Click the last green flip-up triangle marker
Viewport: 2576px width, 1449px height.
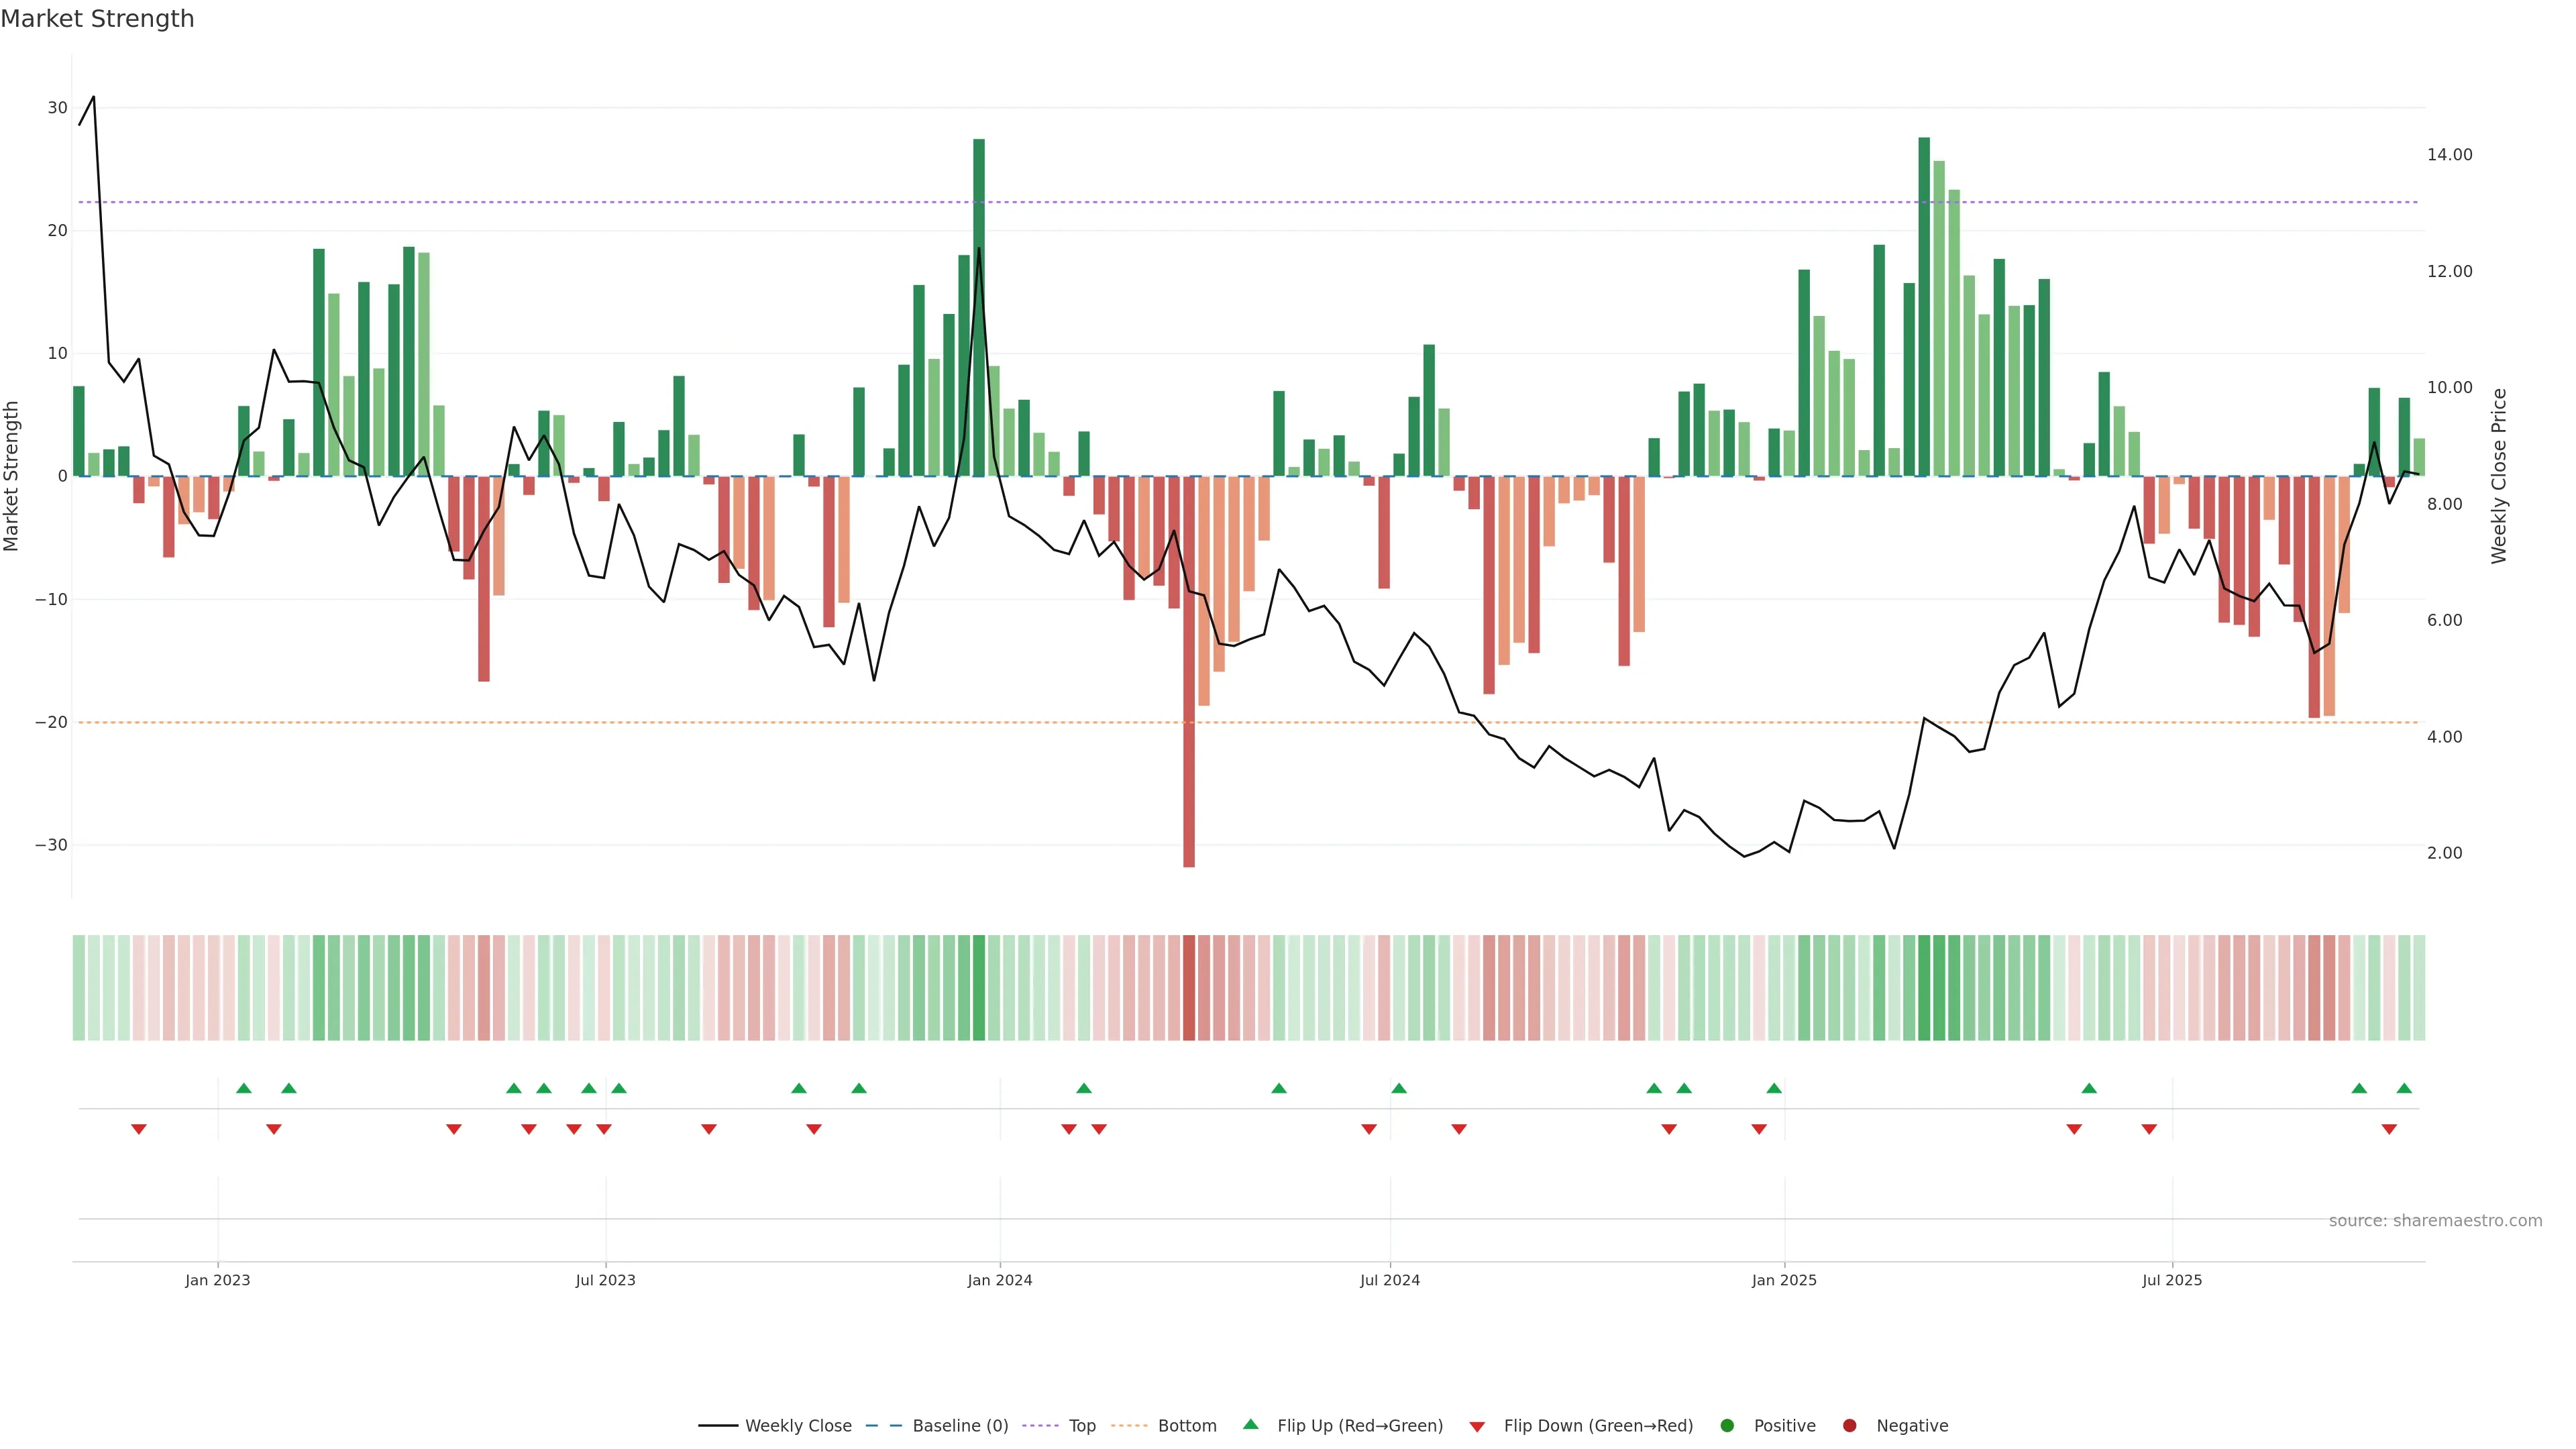[2404, 1088]
